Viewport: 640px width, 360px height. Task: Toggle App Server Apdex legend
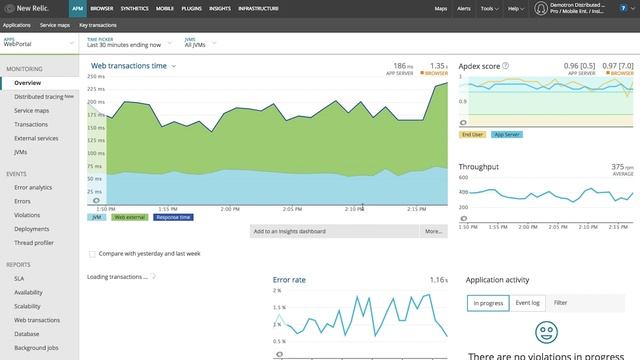[x=507, y=134]
